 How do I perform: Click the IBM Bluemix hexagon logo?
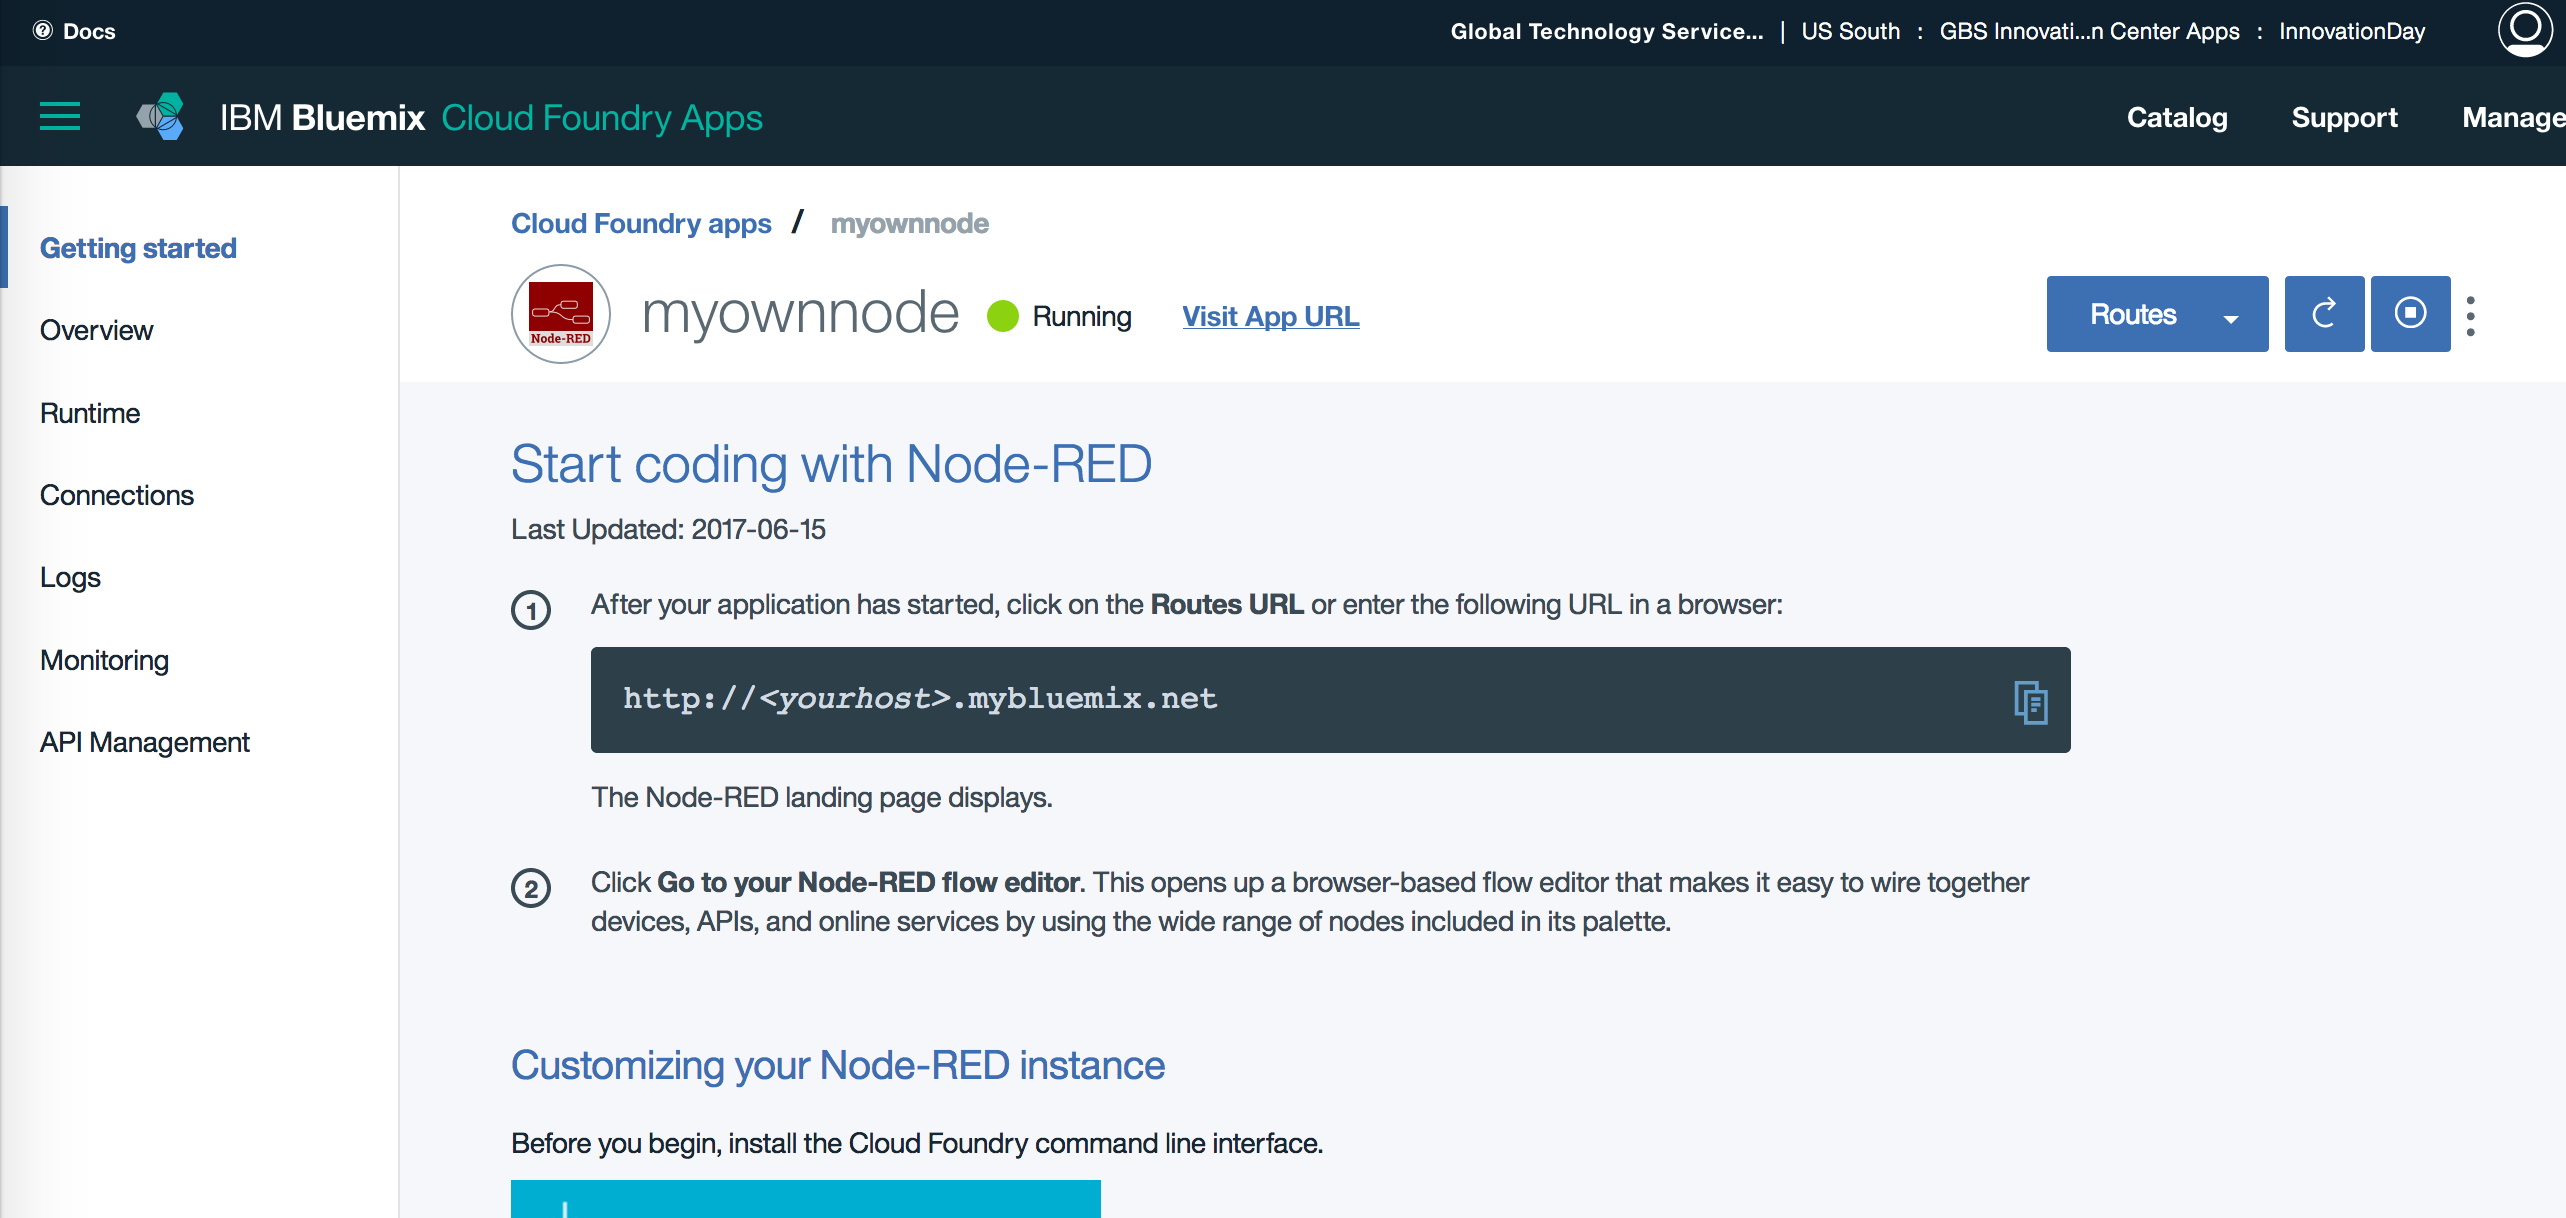pyautogui.click(x=161, y=117)
